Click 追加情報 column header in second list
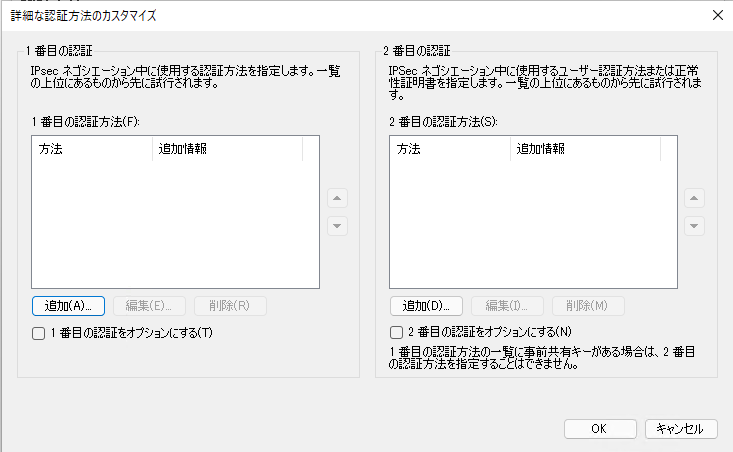 point(586,149)
